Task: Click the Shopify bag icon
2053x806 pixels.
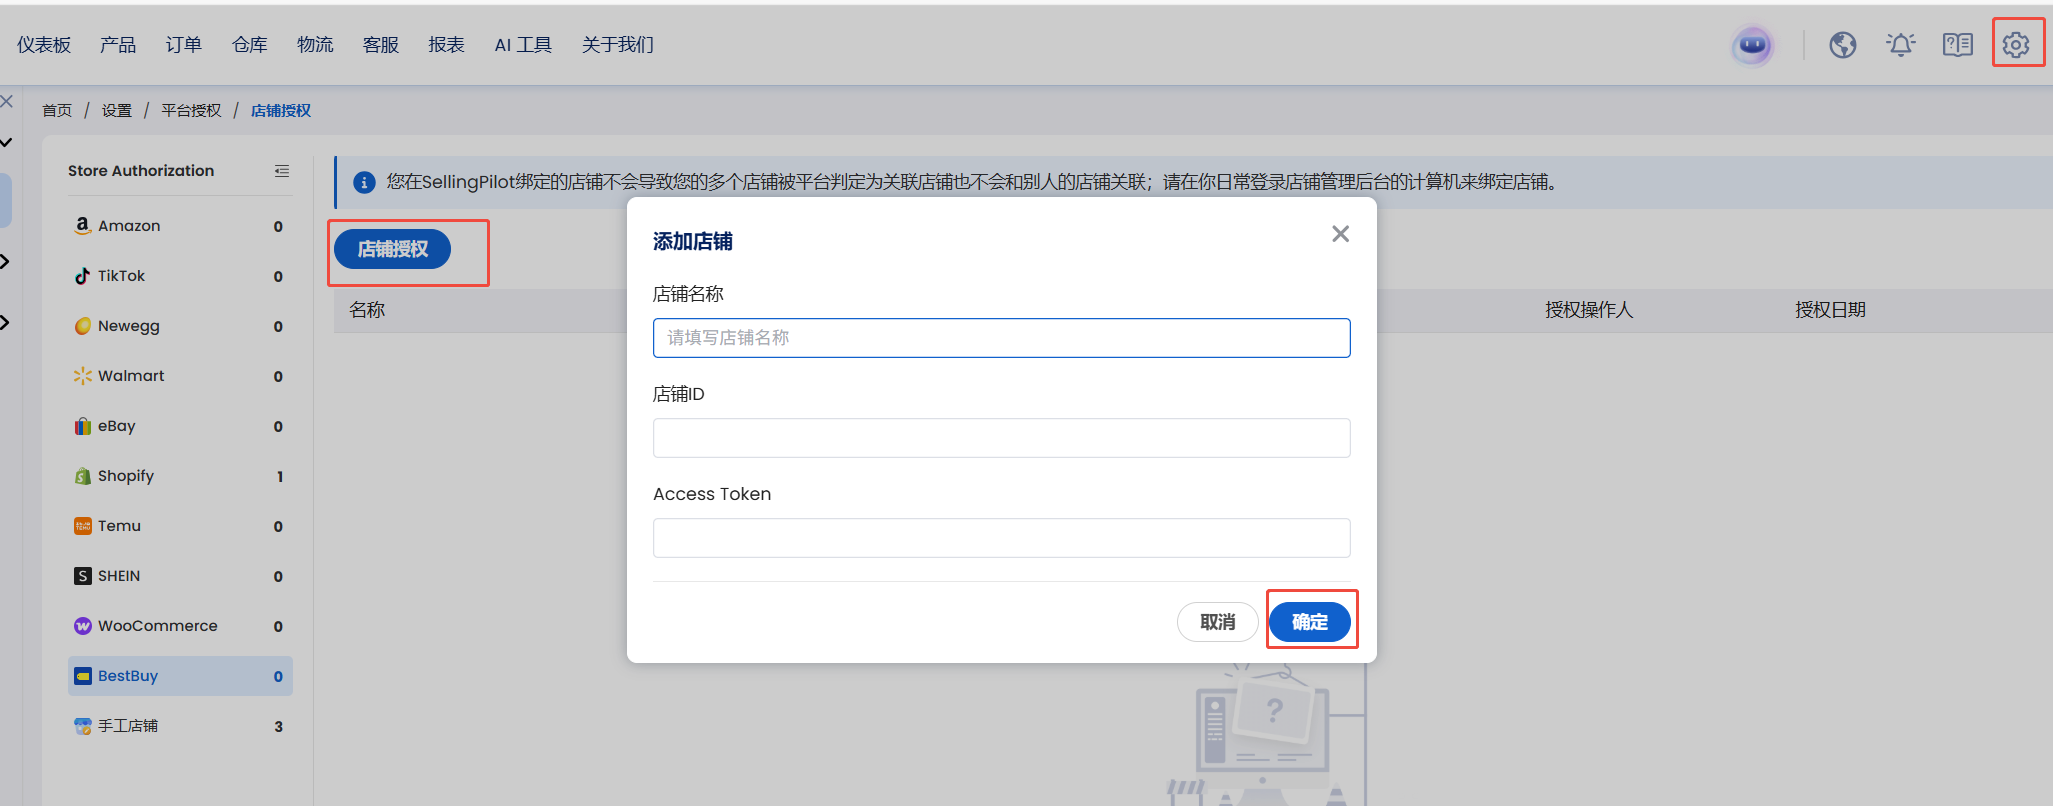Action: pos(83,476)
